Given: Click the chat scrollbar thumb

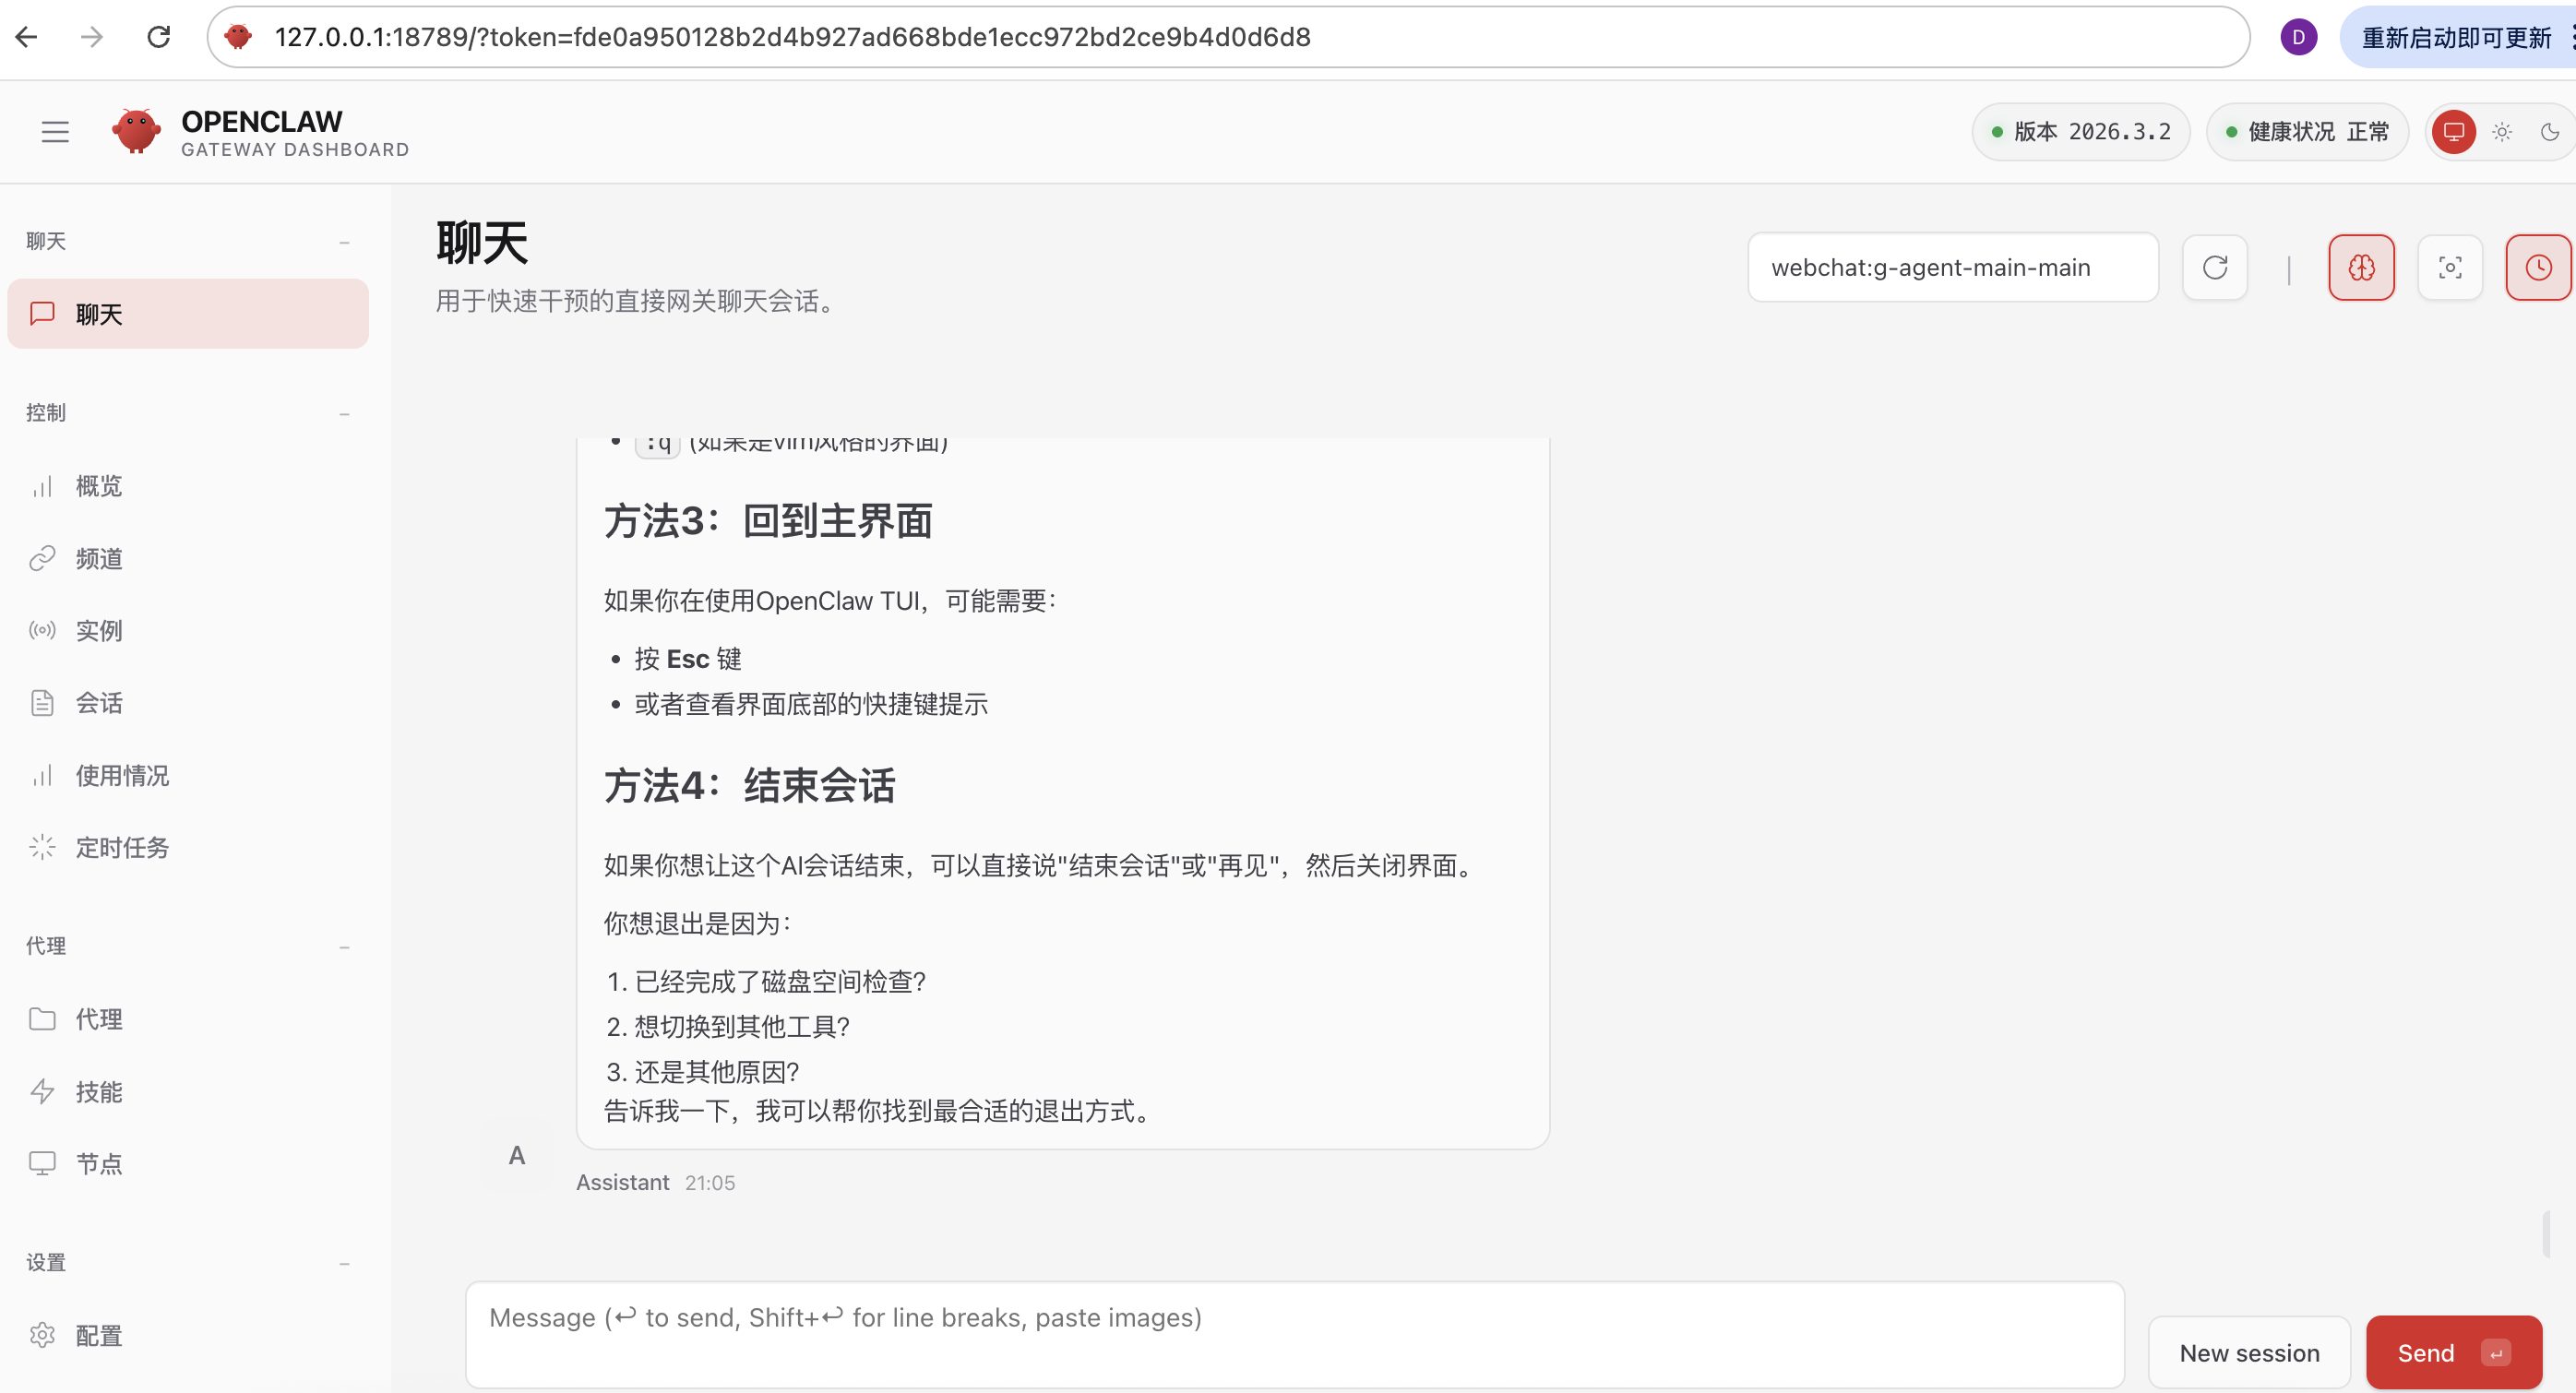Looking at the screenshot, I should click(2546, 1234).
